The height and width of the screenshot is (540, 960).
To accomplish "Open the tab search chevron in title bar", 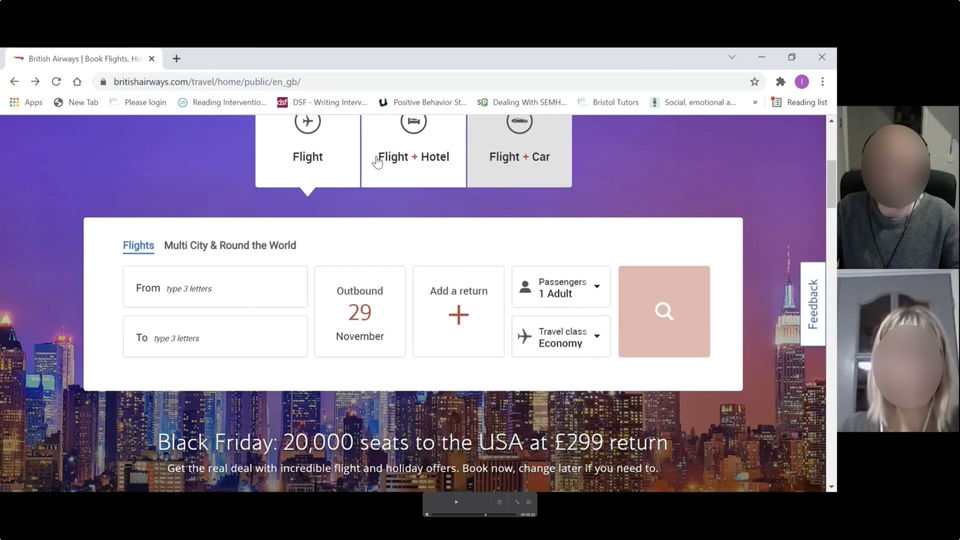I will tap(732, 57).
